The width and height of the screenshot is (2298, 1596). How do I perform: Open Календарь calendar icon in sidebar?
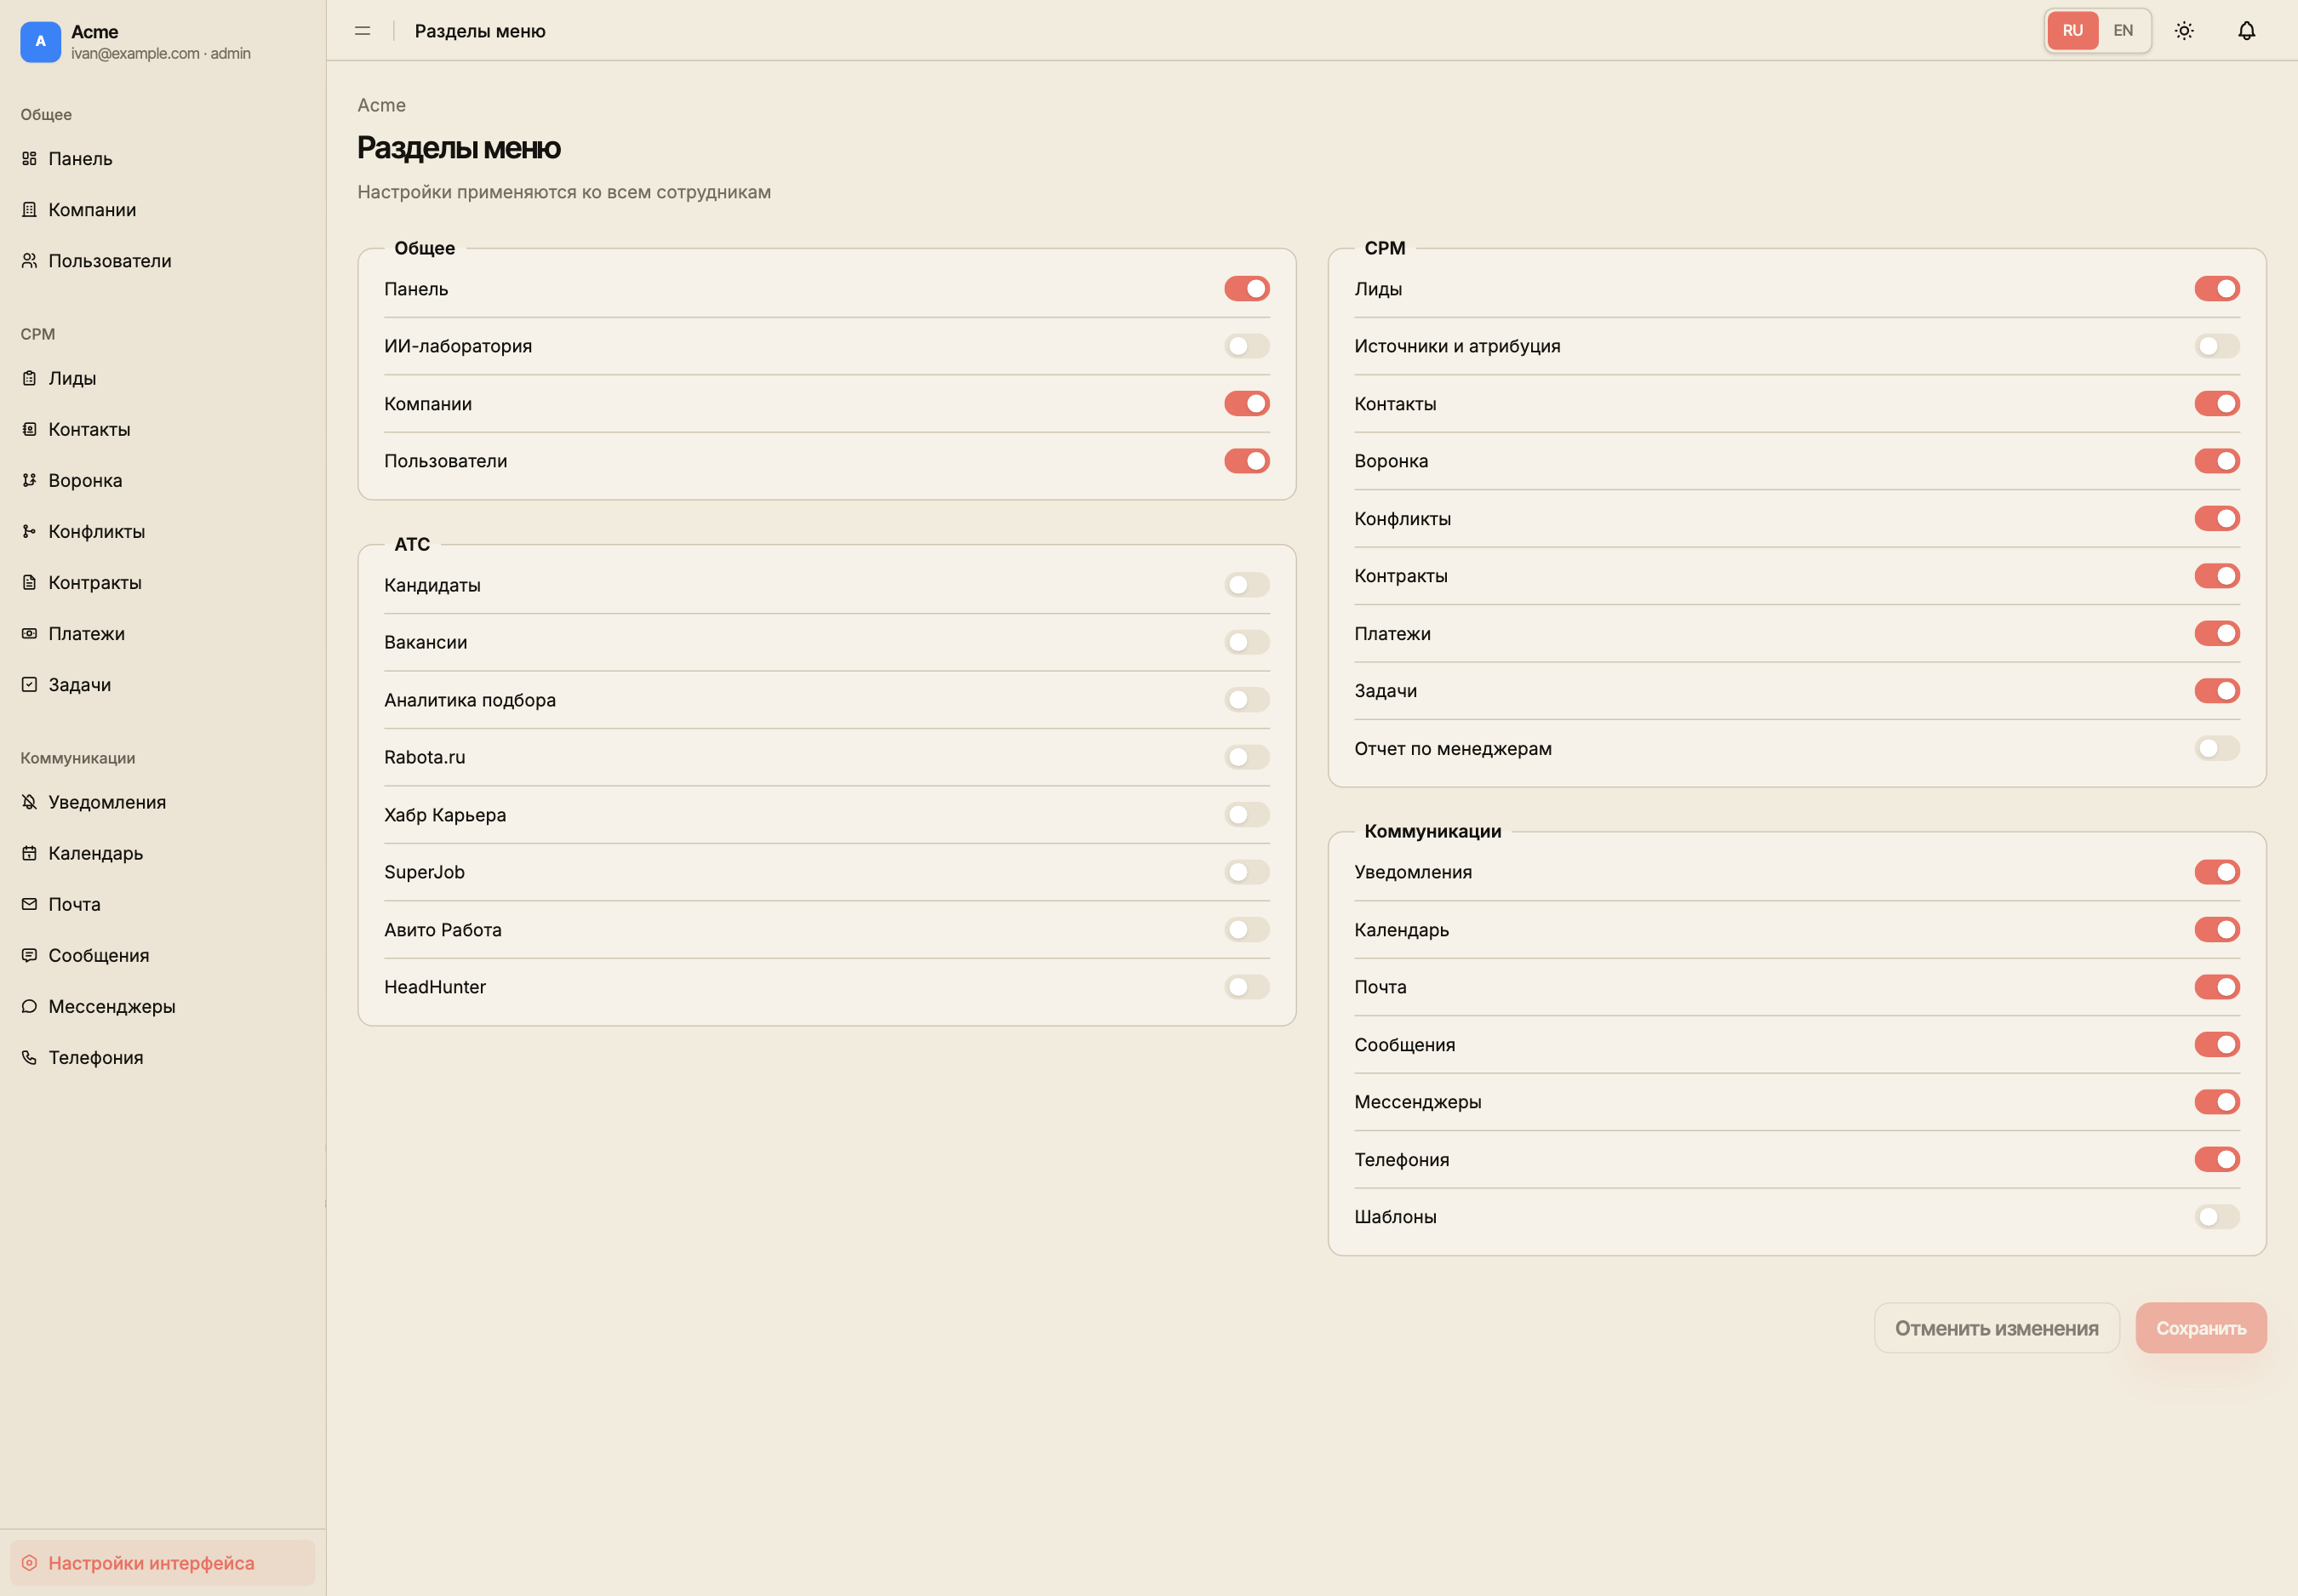pos(30,853)
